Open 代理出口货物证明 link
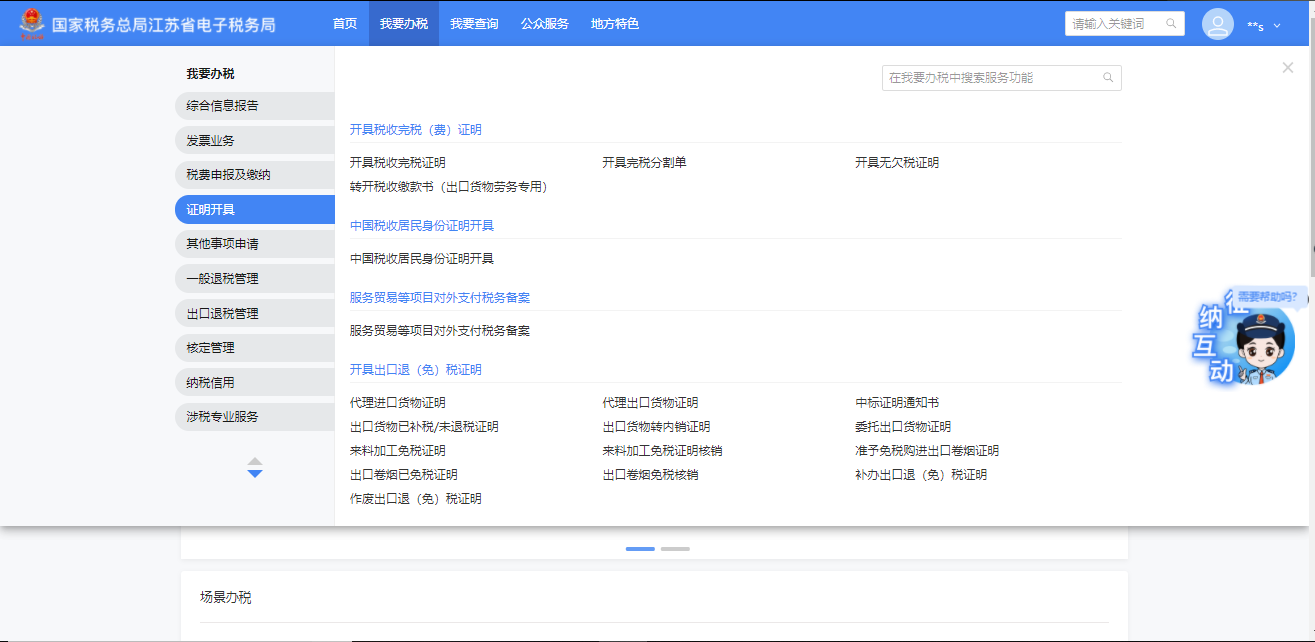 [x=650, y=403]
